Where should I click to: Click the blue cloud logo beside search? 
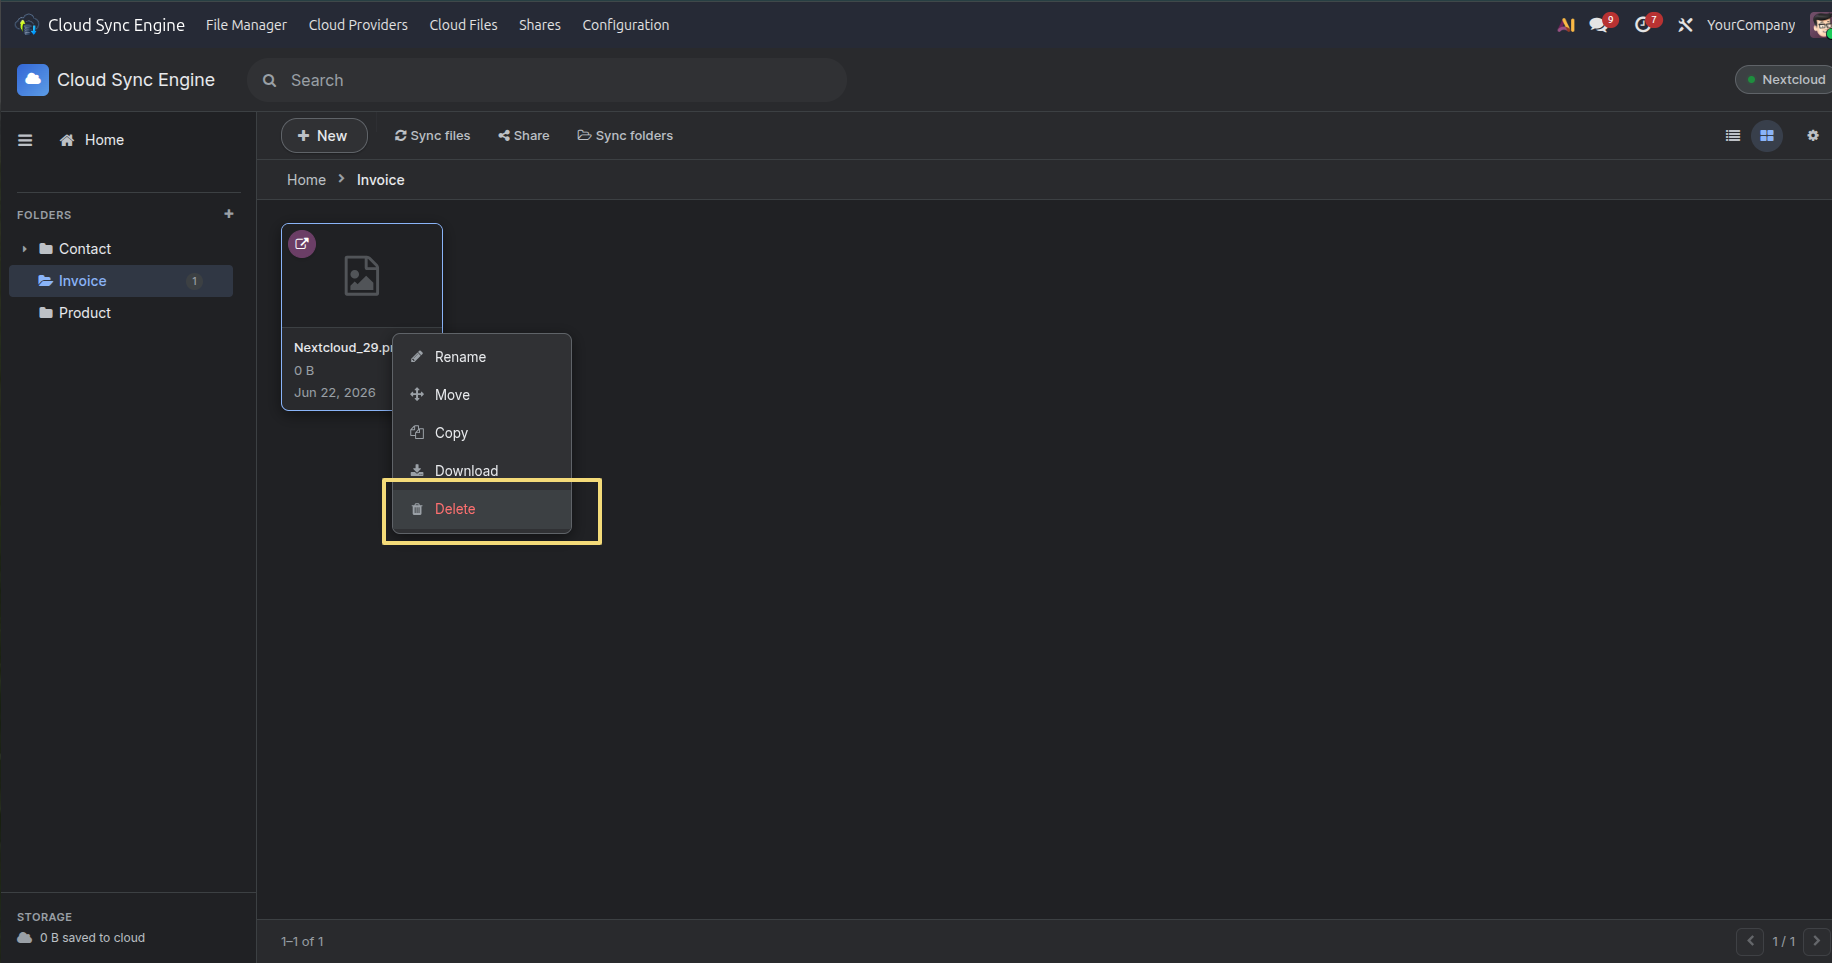pos(33,80)
